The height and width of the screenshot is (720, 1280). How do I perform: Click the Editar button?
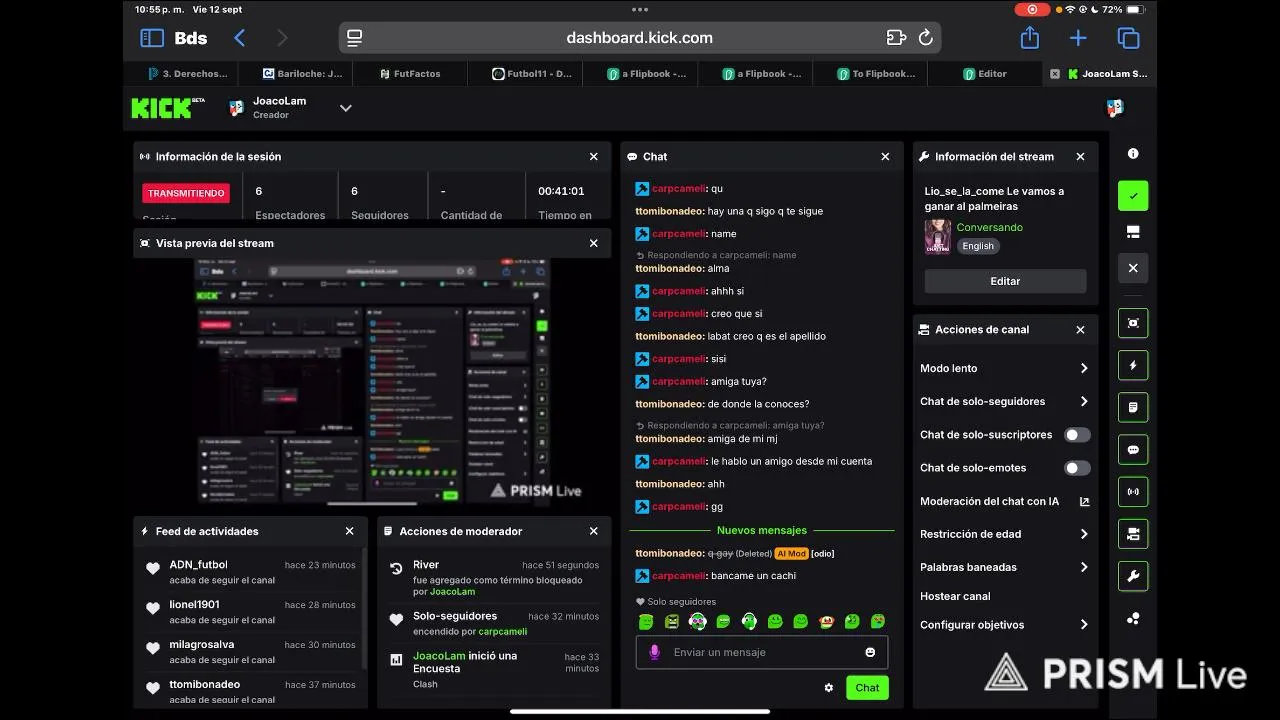click(x=1005, y=281)
